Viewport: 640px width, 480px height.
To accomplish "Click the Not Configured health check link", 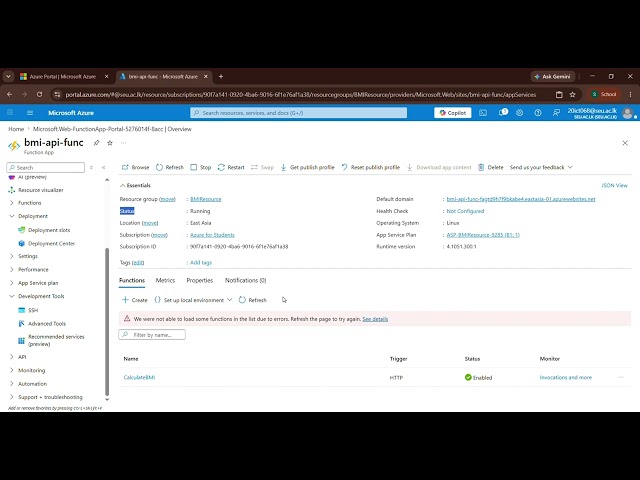I will [465, 211].
